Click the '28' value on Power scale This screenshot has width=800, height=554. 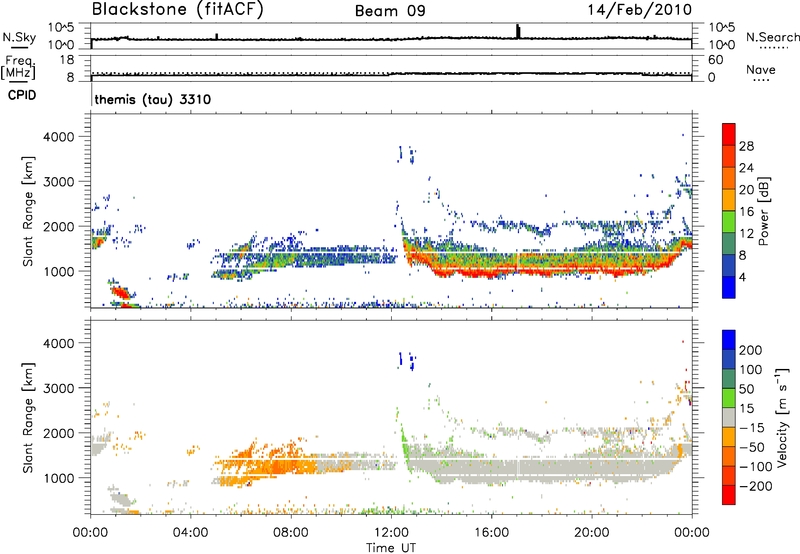pos(746,146)
